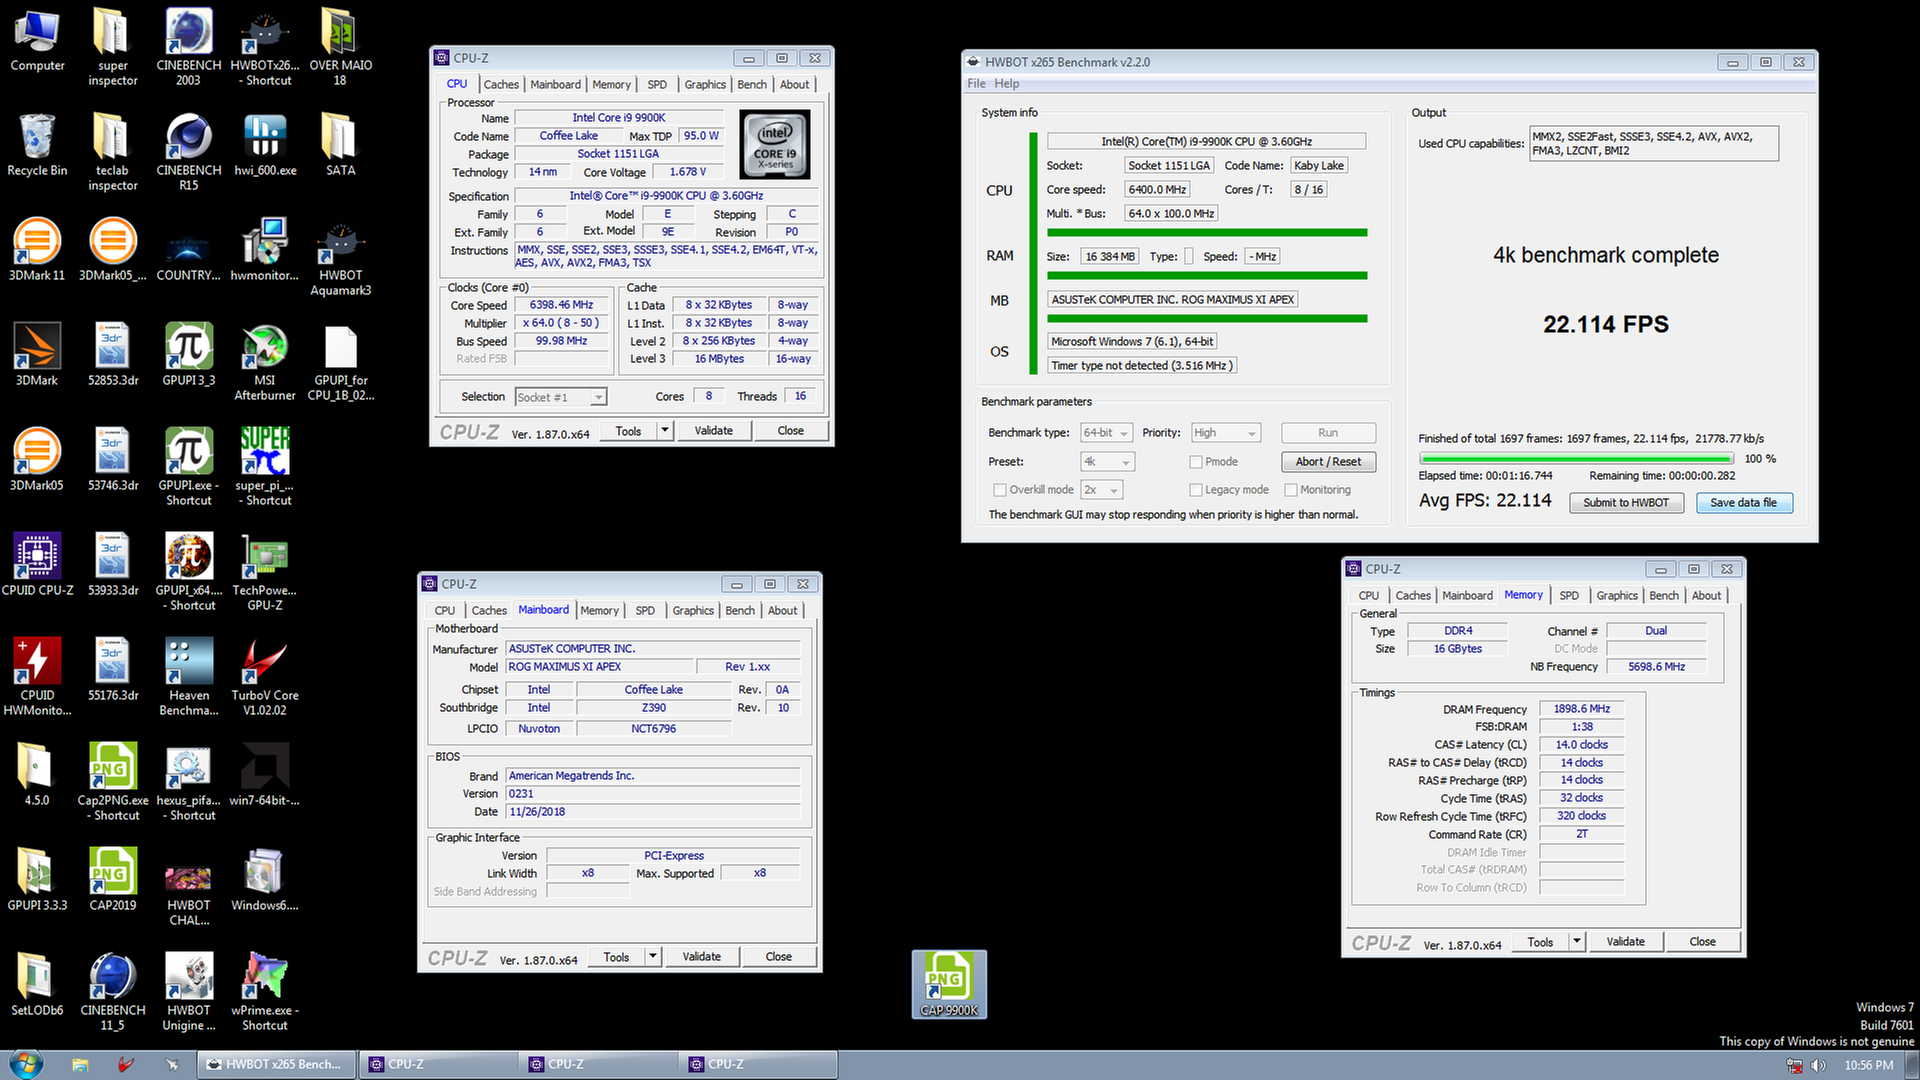
Task: Open the Help menu in HWBOT x265
Action: point(1007,84)
